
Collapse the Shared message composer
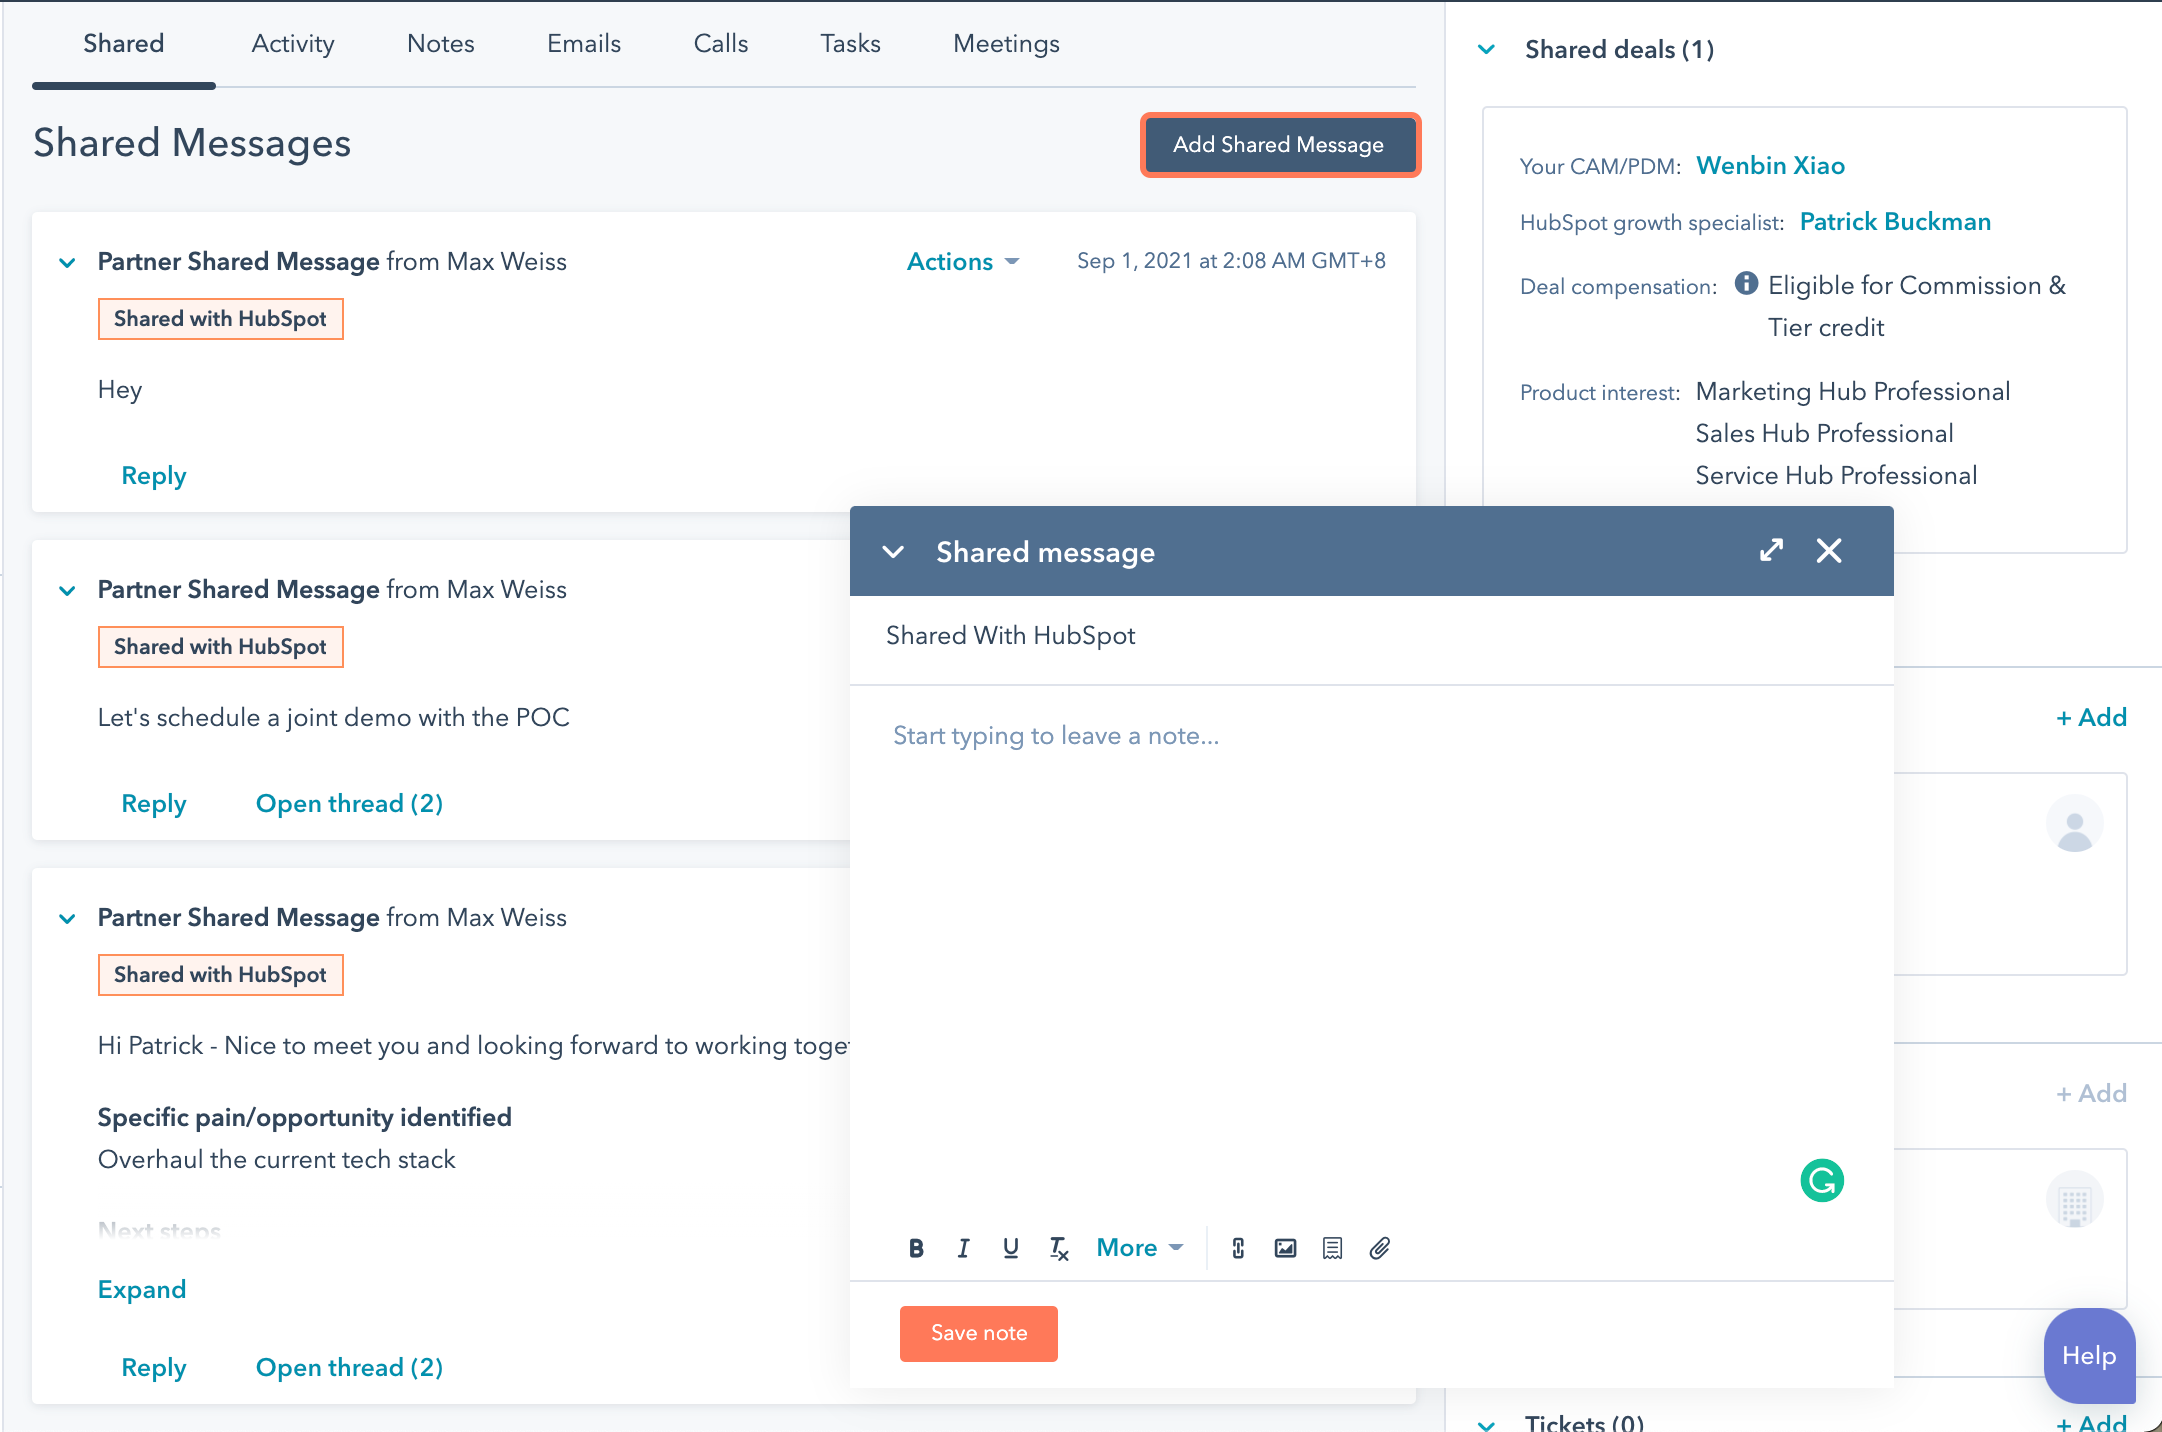[893, 552]
